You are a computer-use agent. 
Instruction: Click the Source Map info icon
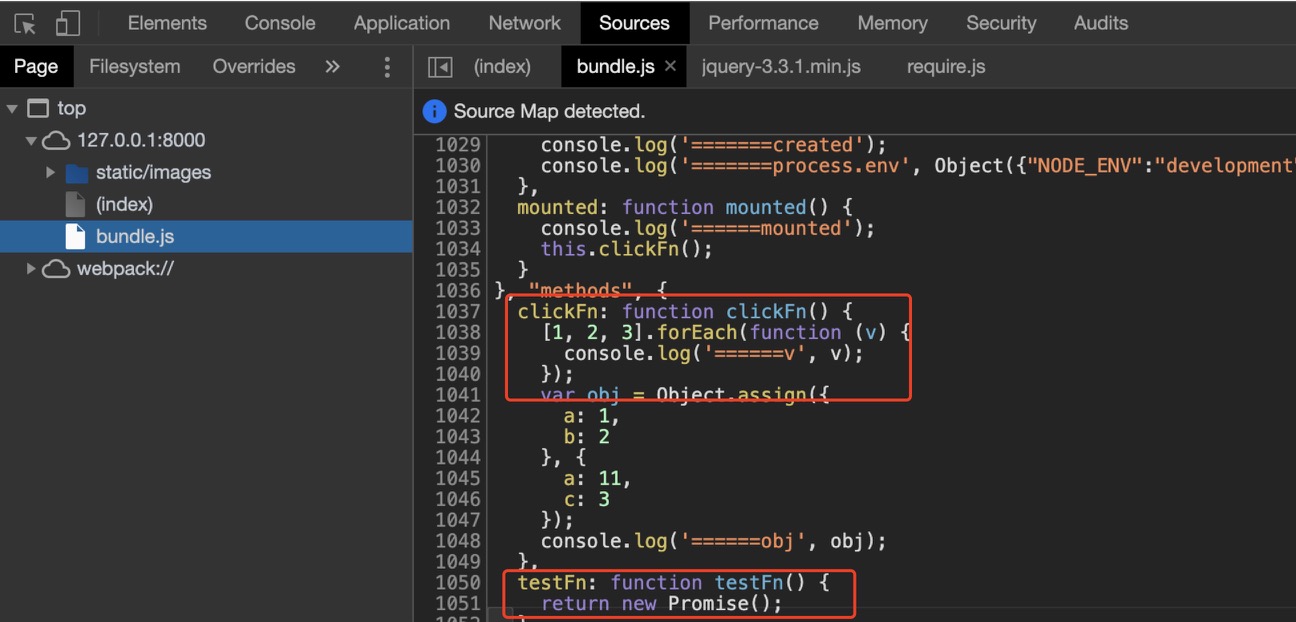(434, 111)
